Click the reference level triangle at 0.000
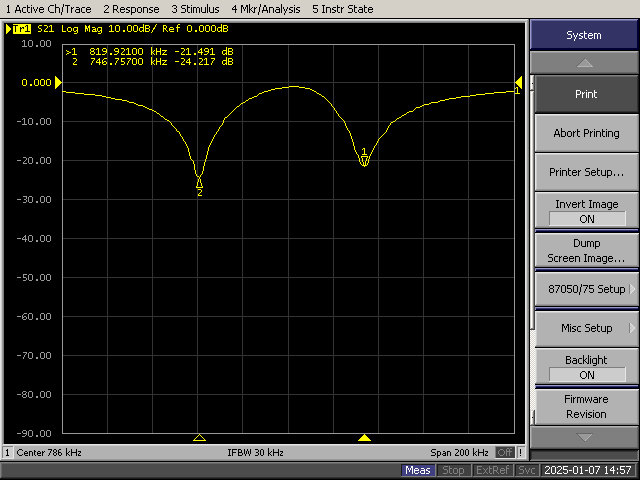 pos(58,82)
